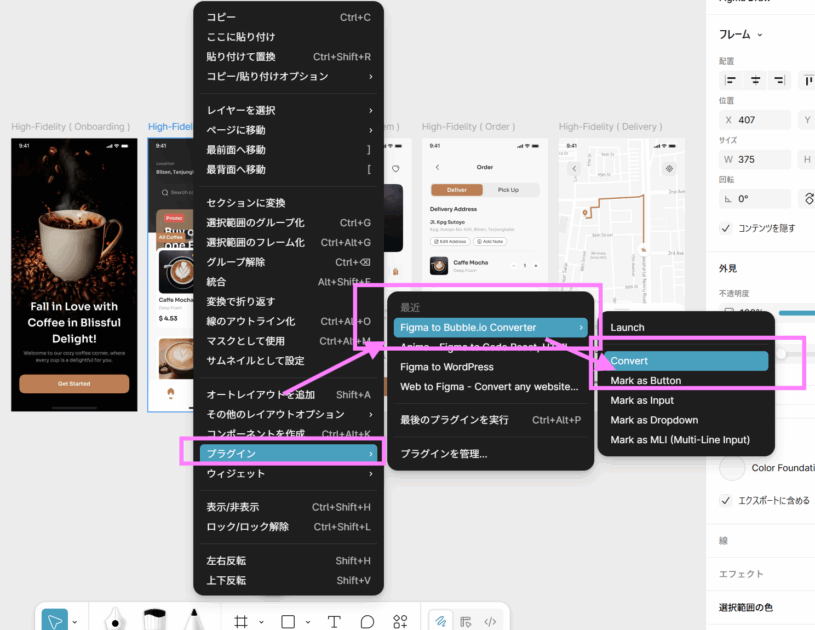815x630 pixels.
Task: Click the align left icon
Action: 731,80
